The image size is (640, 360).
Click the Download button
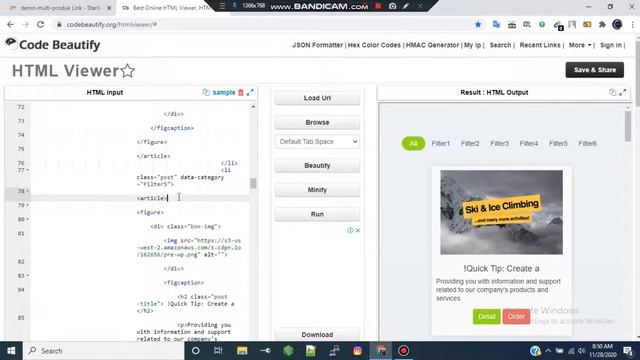(x=317, y=334)
